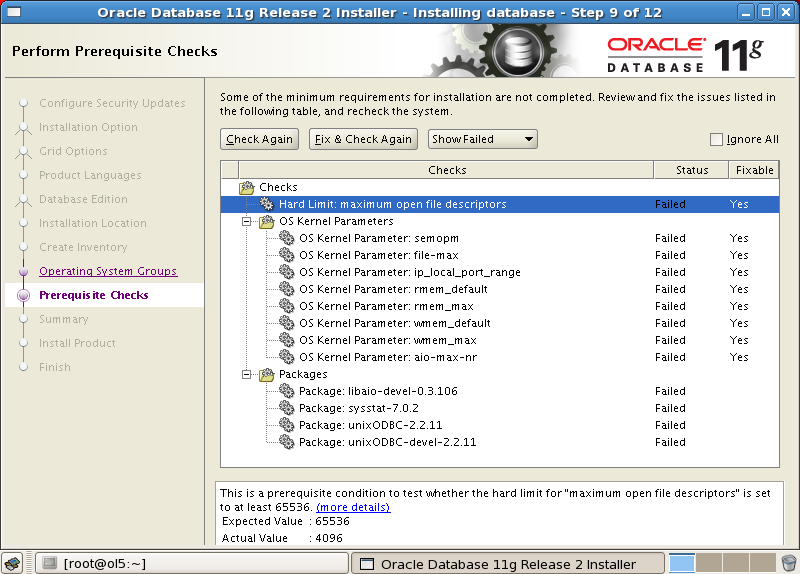Click gear icon beside file-max parameter
This screenshot has width=800, height=574.
click(x=287, y=255)
